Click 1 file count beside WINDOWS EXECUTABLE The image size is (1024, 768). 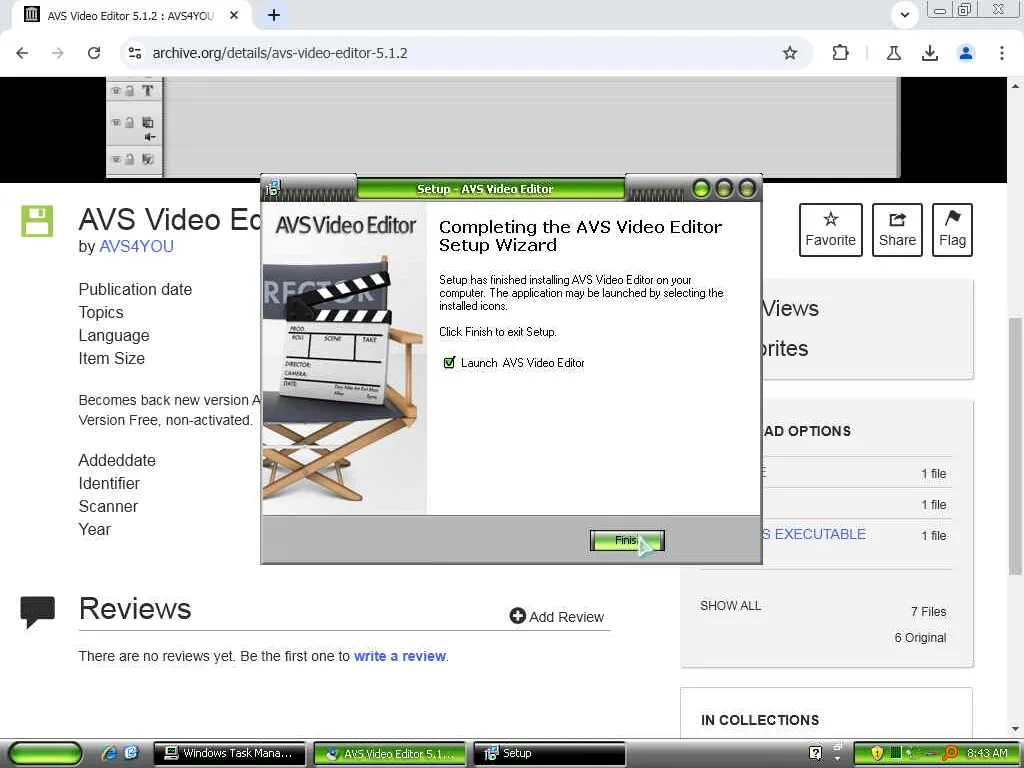[x=934, y=536]
